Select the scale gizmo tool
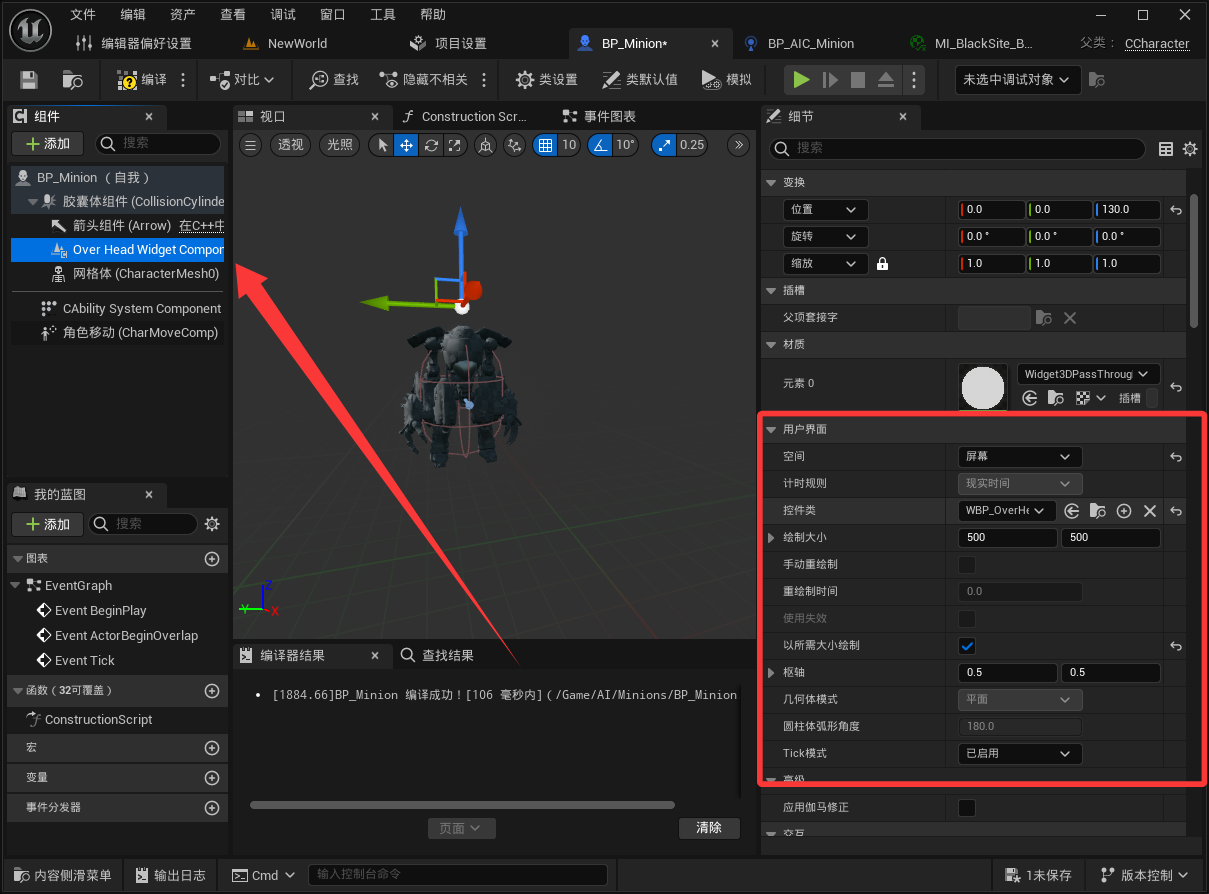Image resolution: width=1209 pixels, height=894 pixels. (454, 145)
